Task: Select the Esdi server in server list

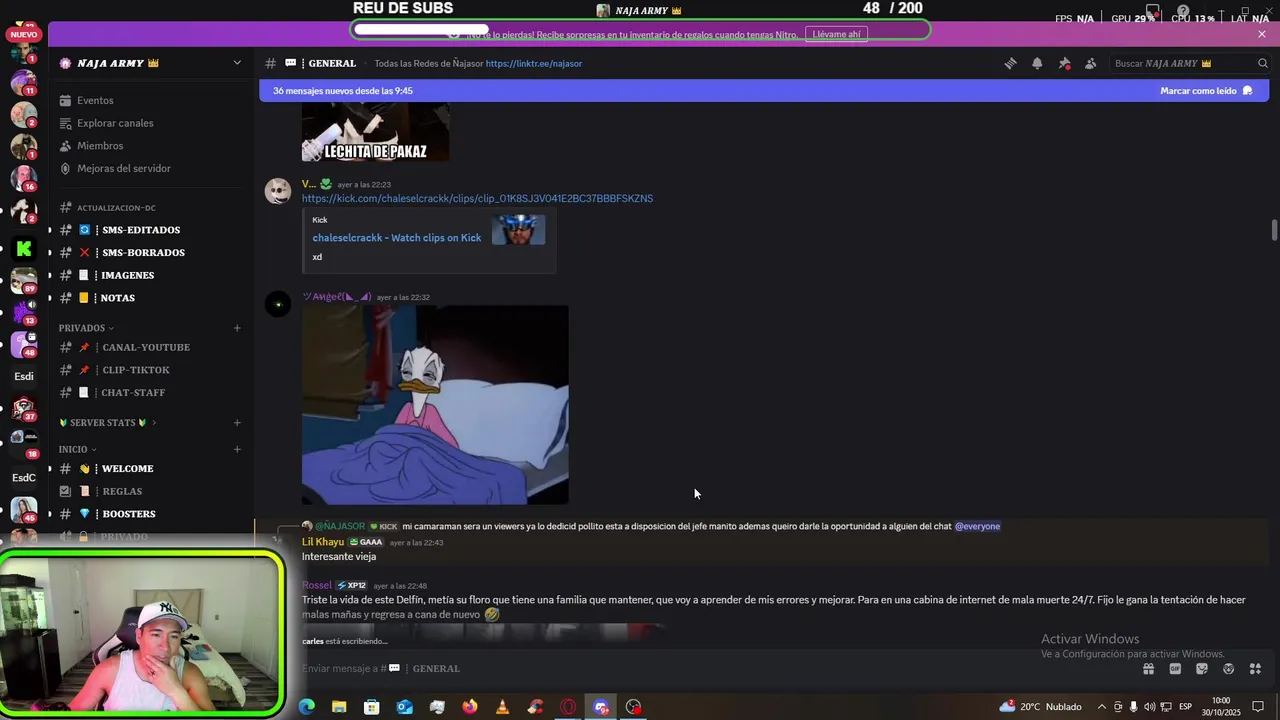Action: tap(24, 377)
